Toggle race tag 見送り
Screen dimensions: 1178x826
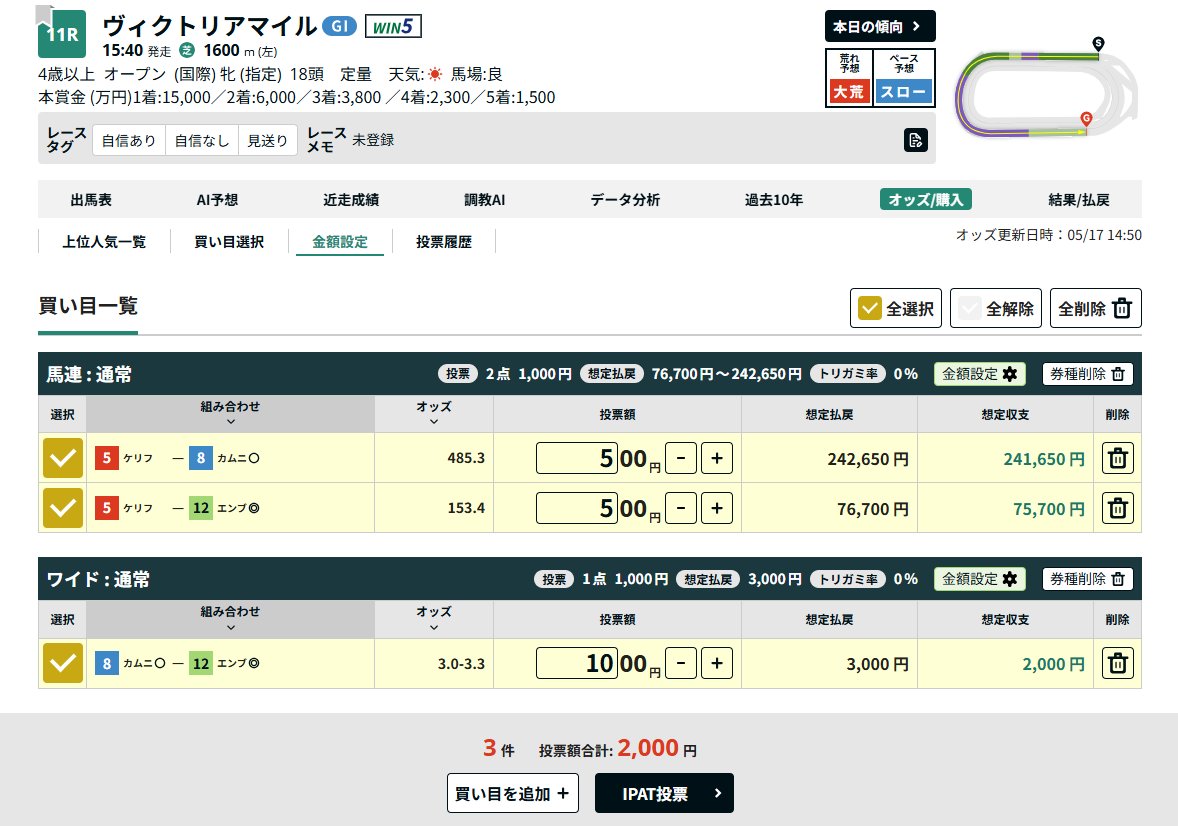267,141
